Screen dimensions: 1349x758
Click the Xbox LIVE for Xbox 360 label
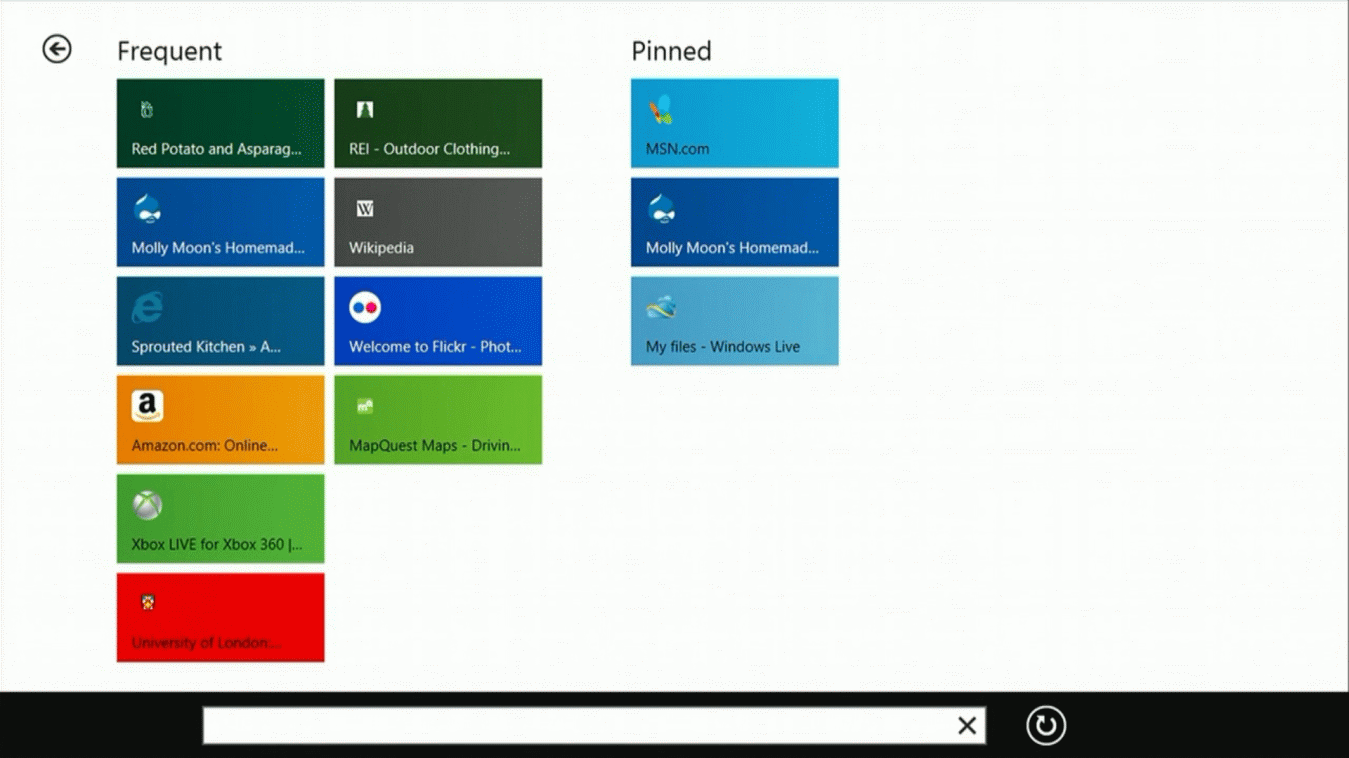[216, 545]
